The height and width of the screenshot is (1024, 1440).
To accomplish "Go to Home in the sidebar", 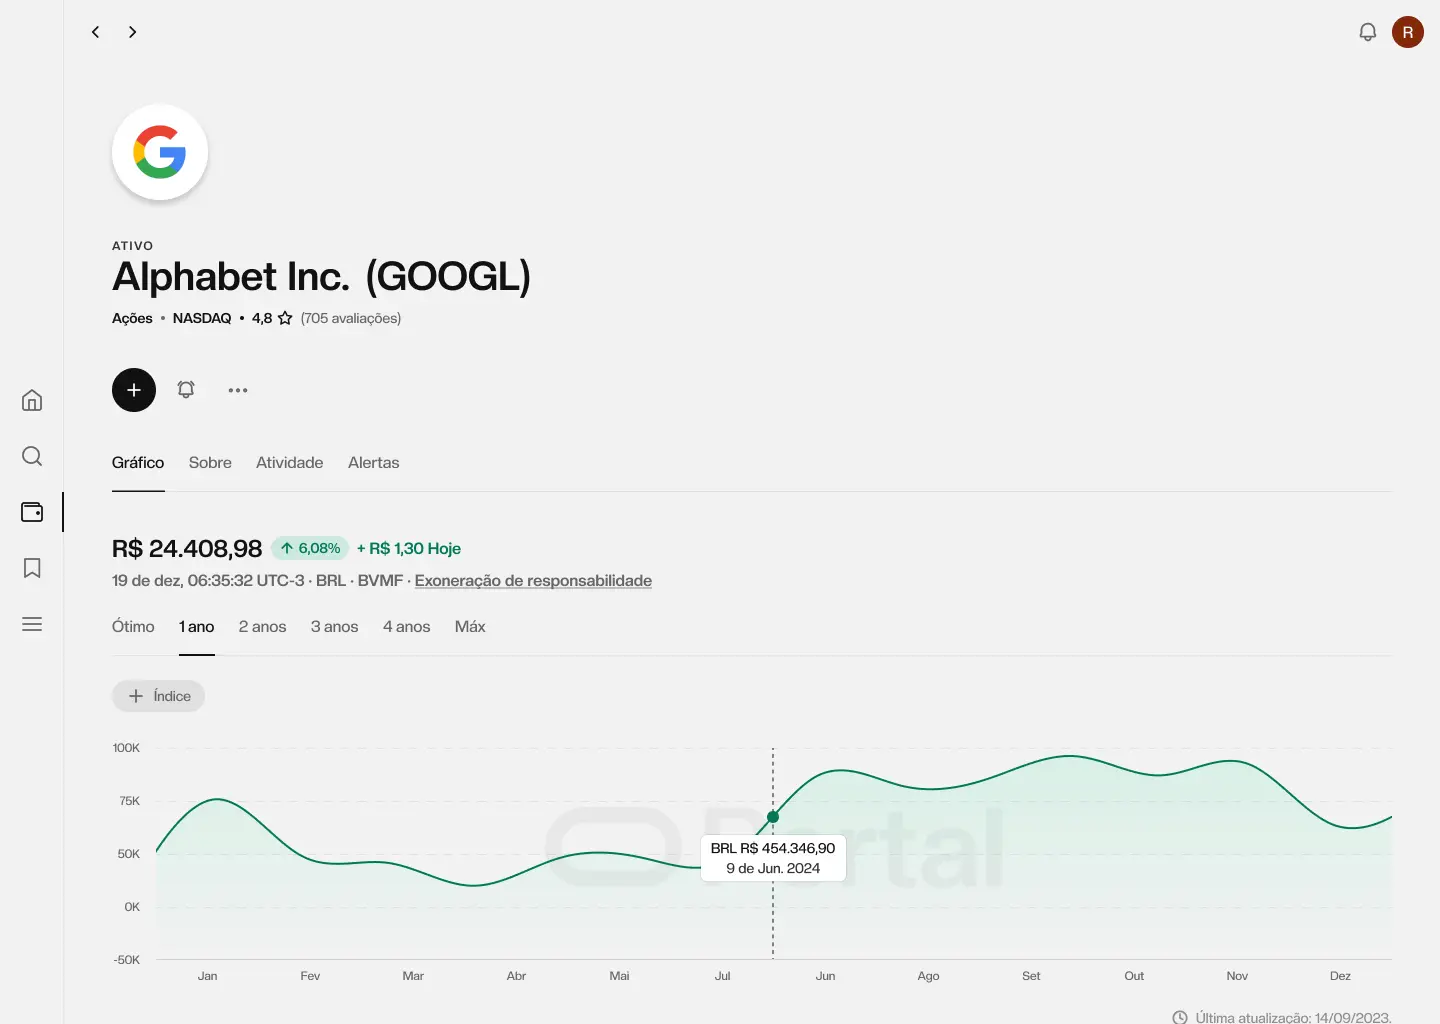I will [32, 400].
